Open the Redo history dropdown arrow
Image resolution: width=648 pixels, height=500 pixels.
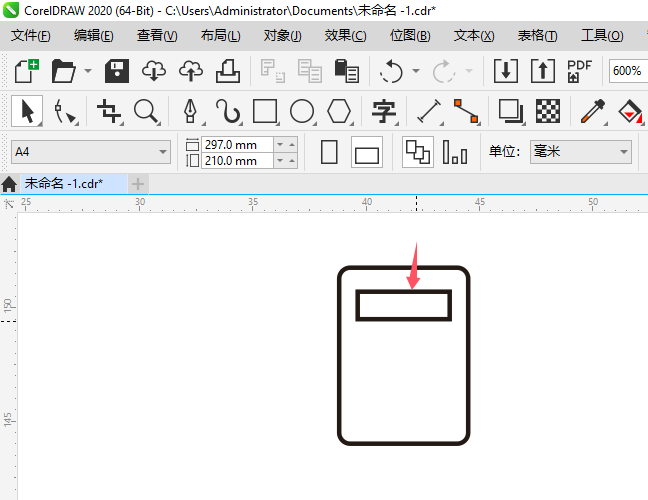[x=469, y=71]
